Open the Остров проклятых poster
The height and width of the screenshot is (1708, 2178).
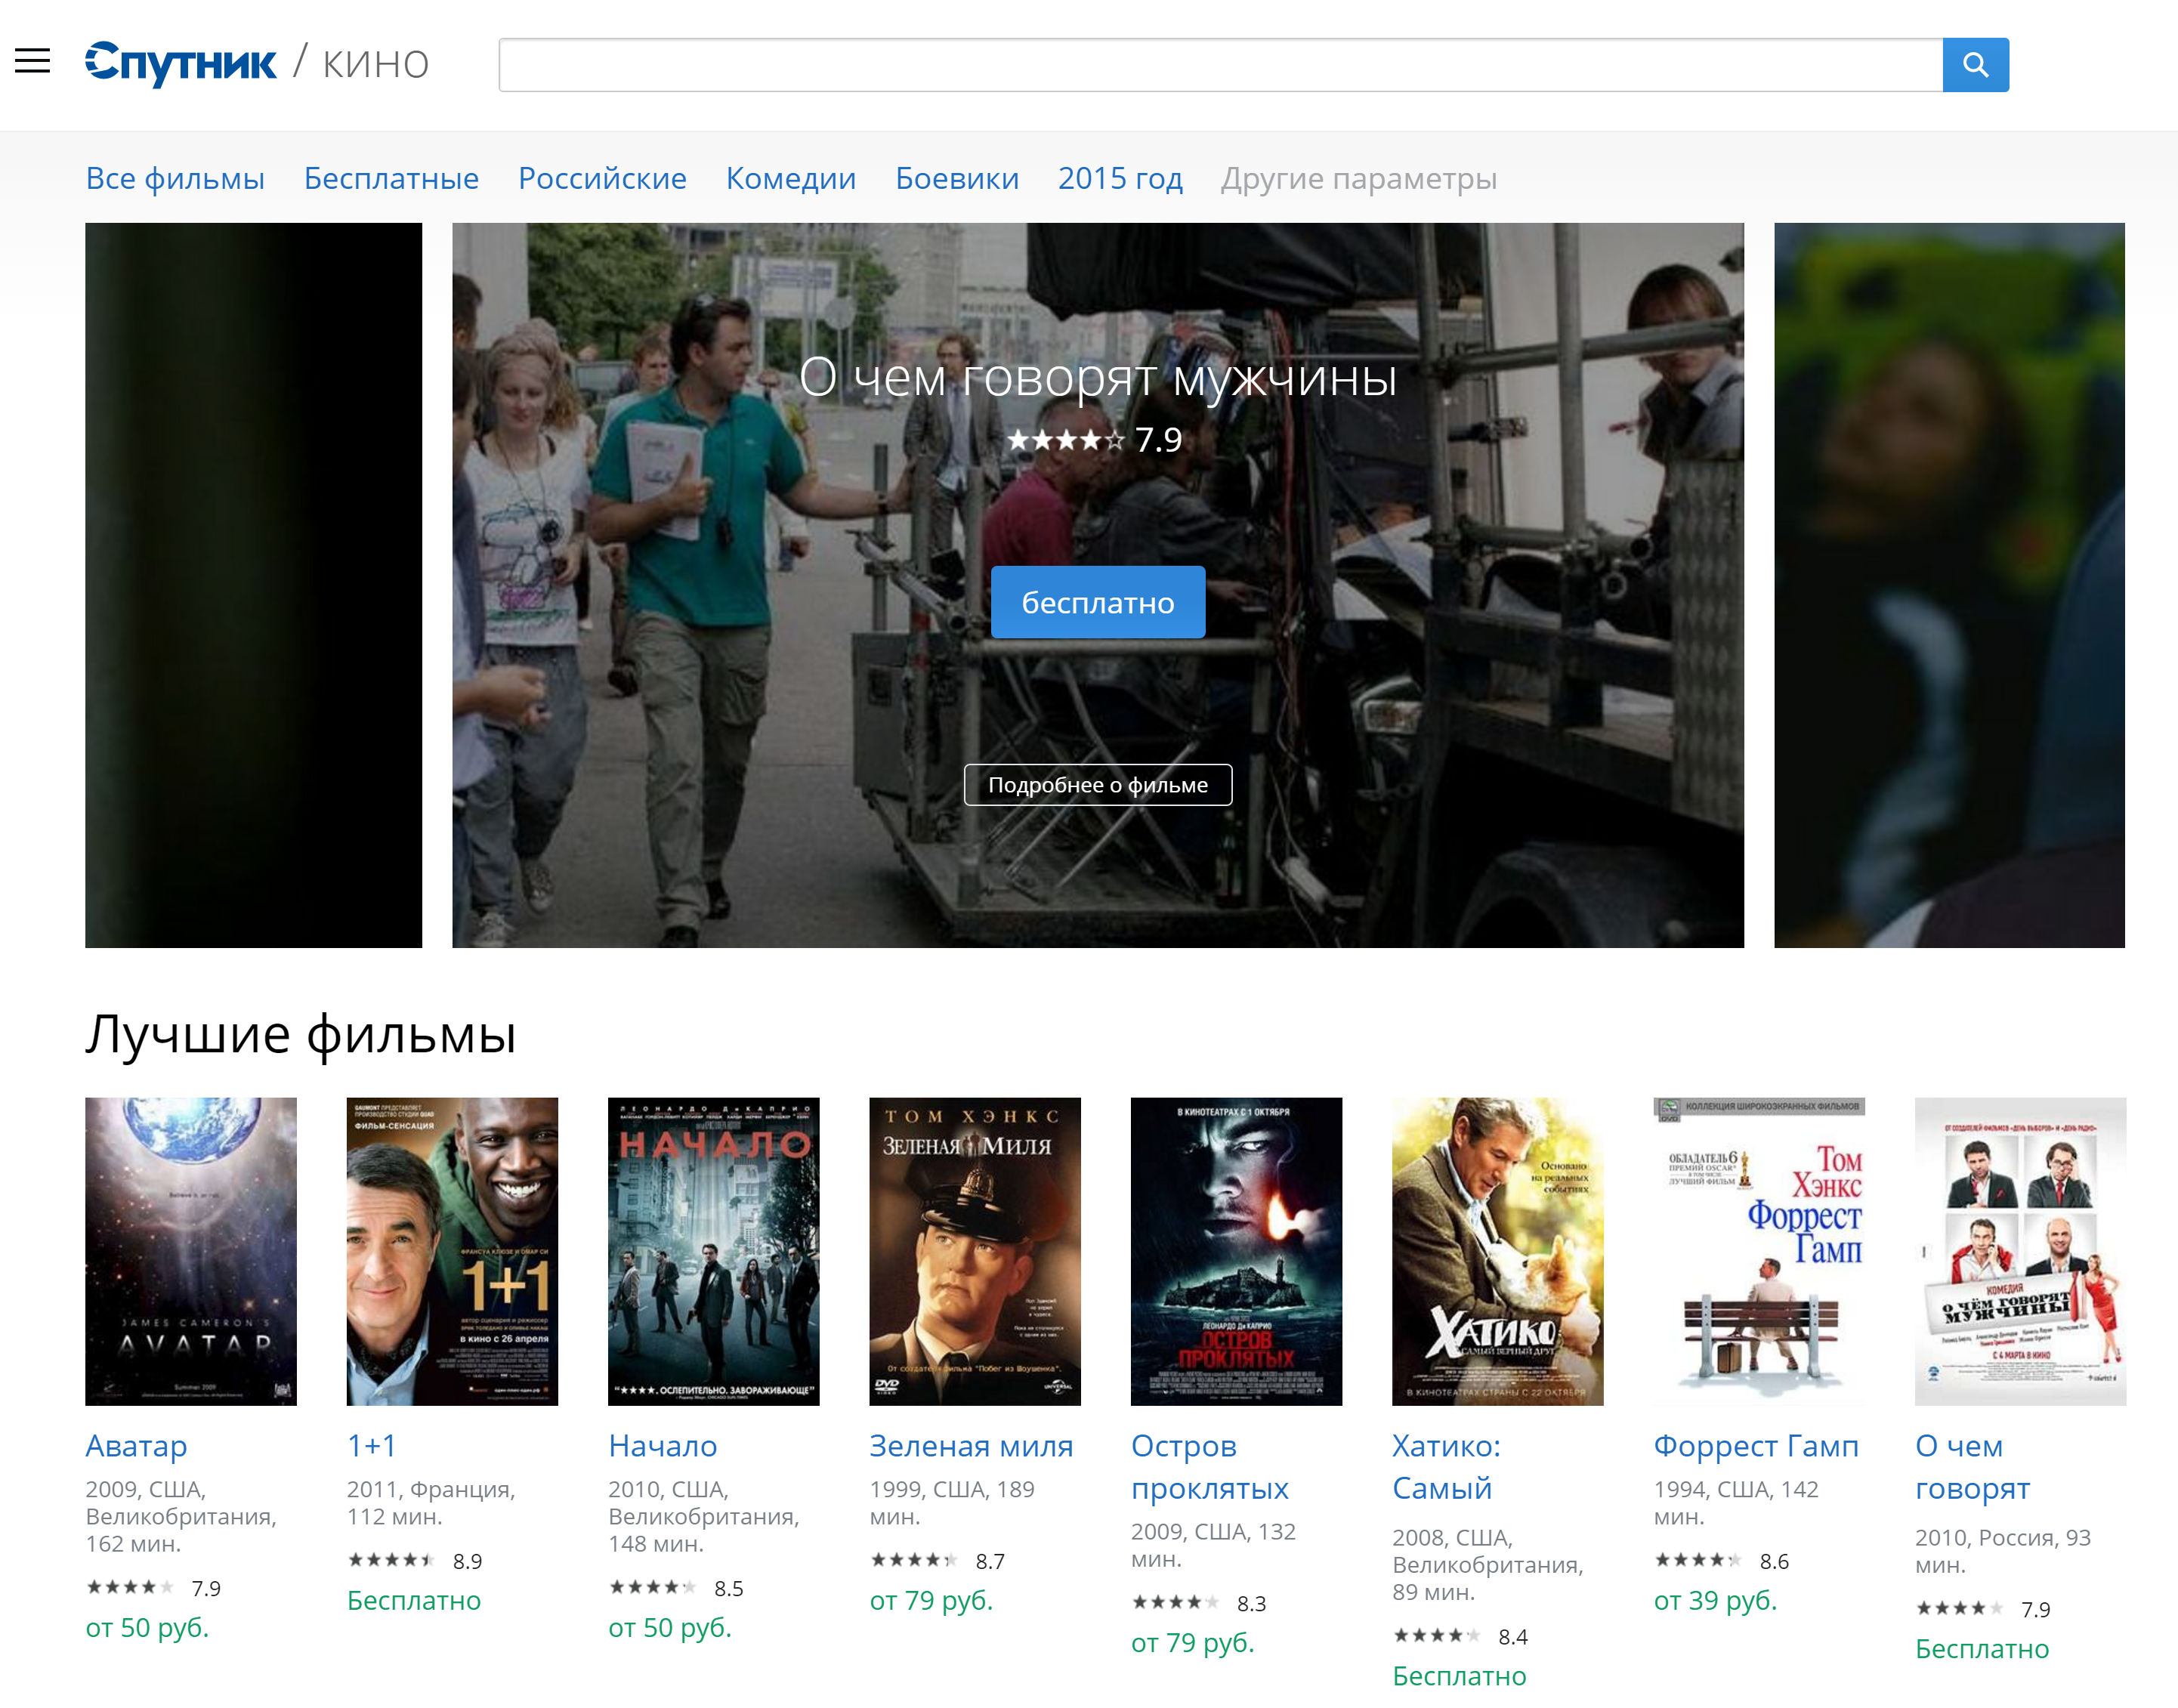[1236, 1251]
